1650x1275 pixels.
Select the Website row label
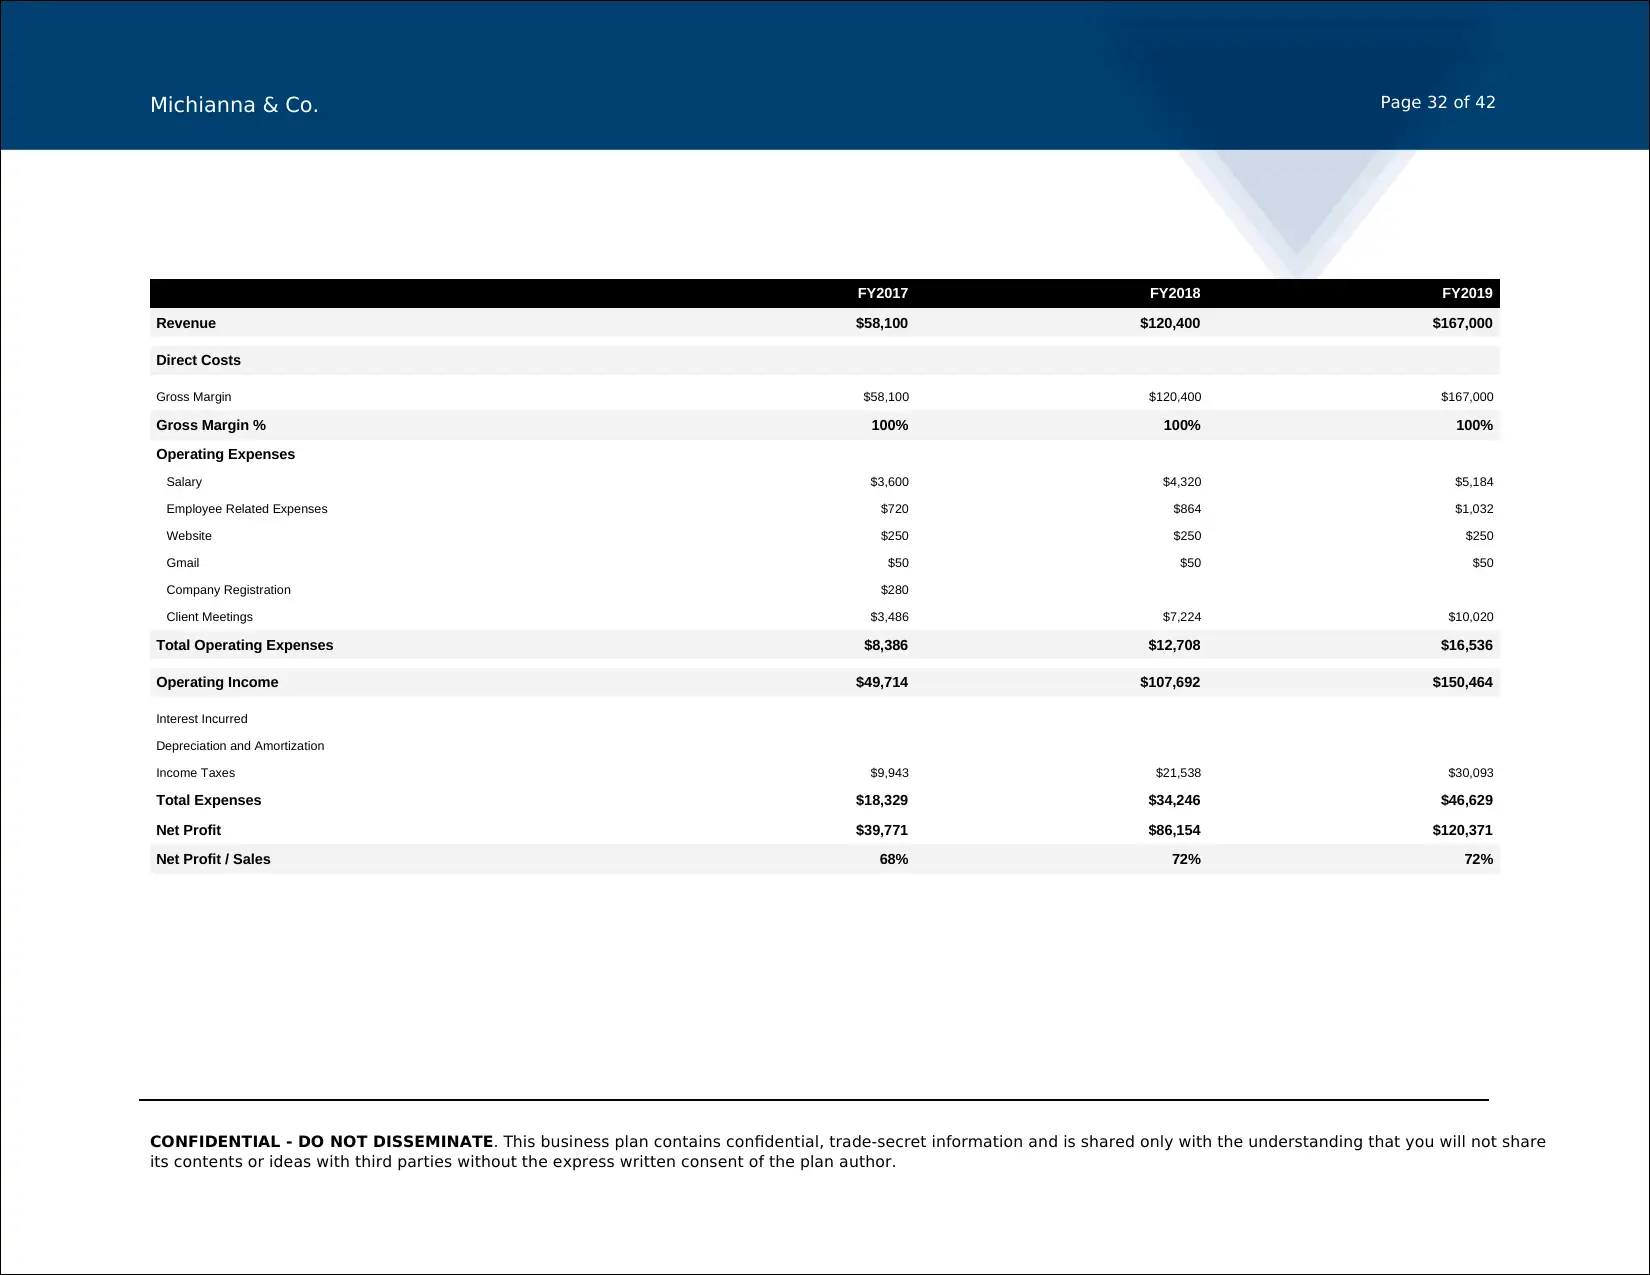[189, 536]
